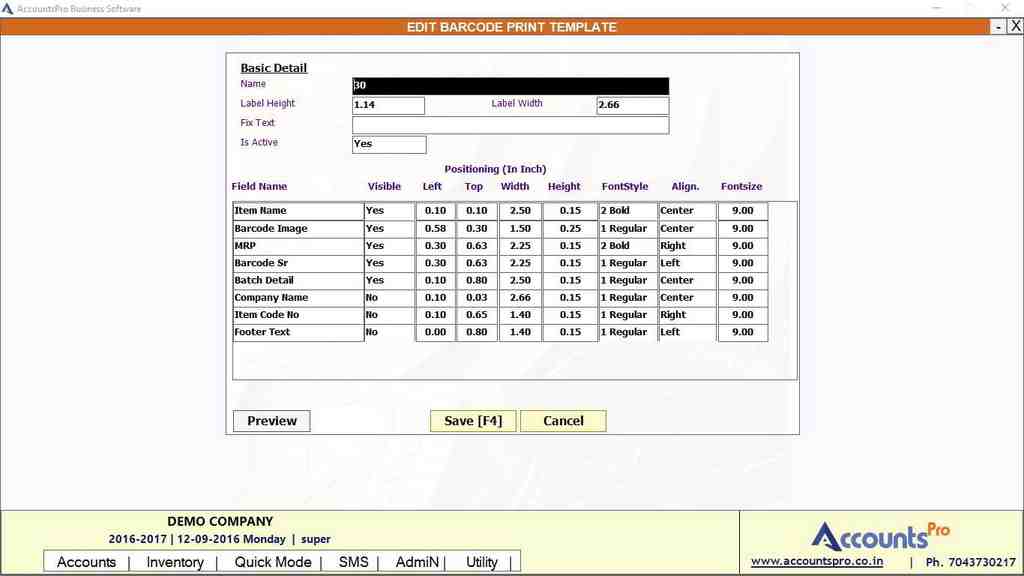Screen dimensions: 1024x576
Task: Open the Accounts menu
Action: pyautogui.click(x=86, y=562)
